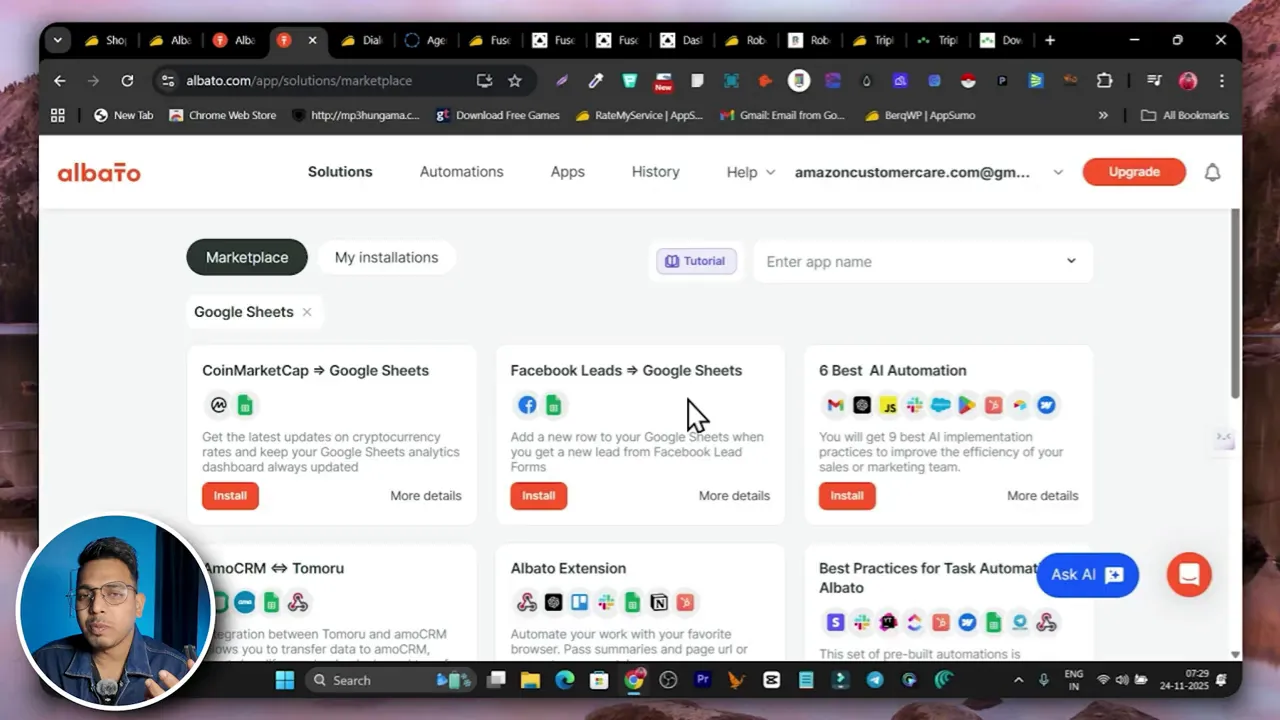Switch to the My installations tab
This screenshot has height=720, width=1280.
coord(386,257)
